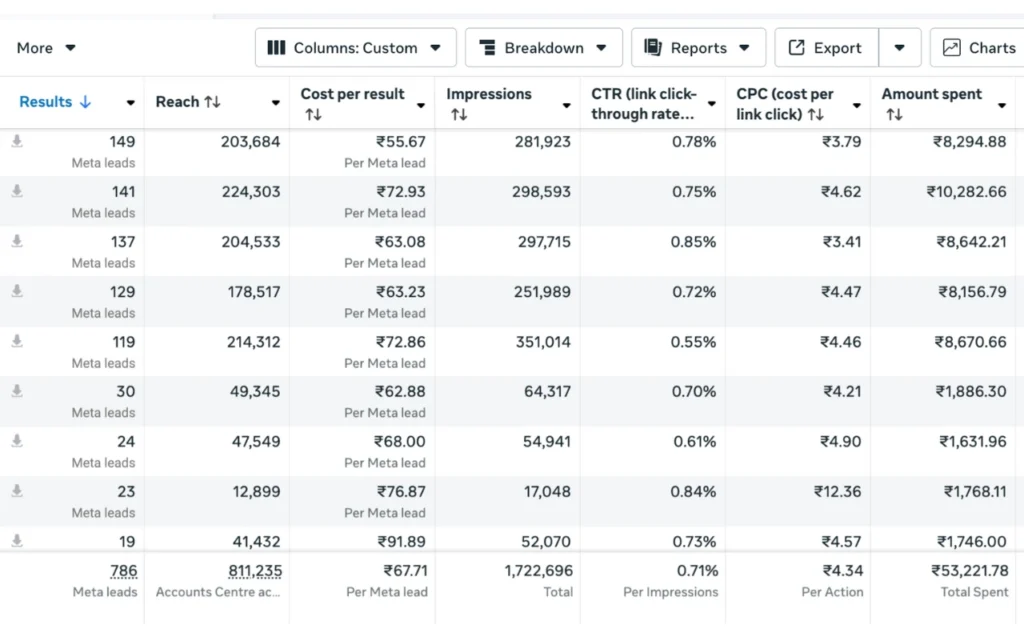The width and height of the screenshot is (1024, 637).
Task: Click download icon in 141 results row
Action: tap(17, 191)
